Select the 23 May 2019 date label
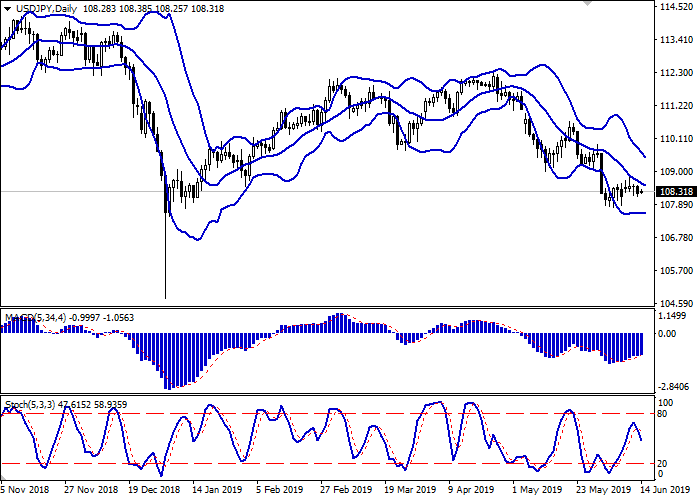The height and width of the screenshot is (500, 700). click(x=597, y=491)
